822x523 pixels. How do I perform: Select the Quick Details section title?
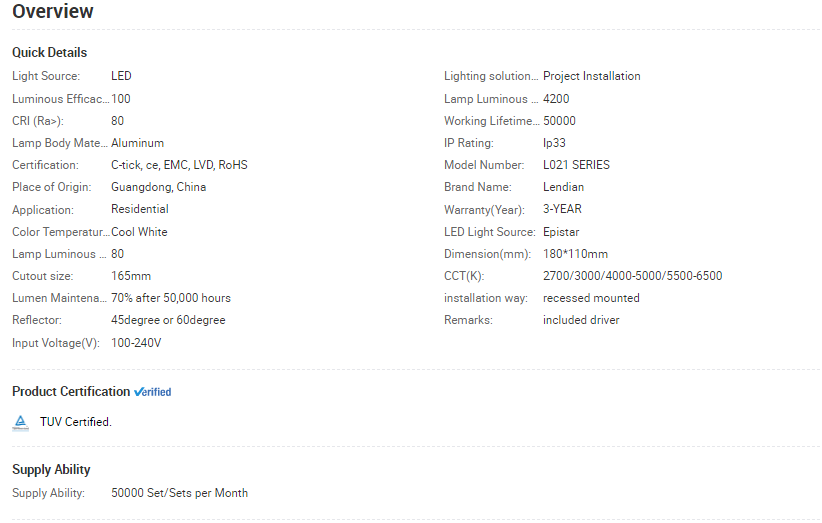tap(50, 52)
